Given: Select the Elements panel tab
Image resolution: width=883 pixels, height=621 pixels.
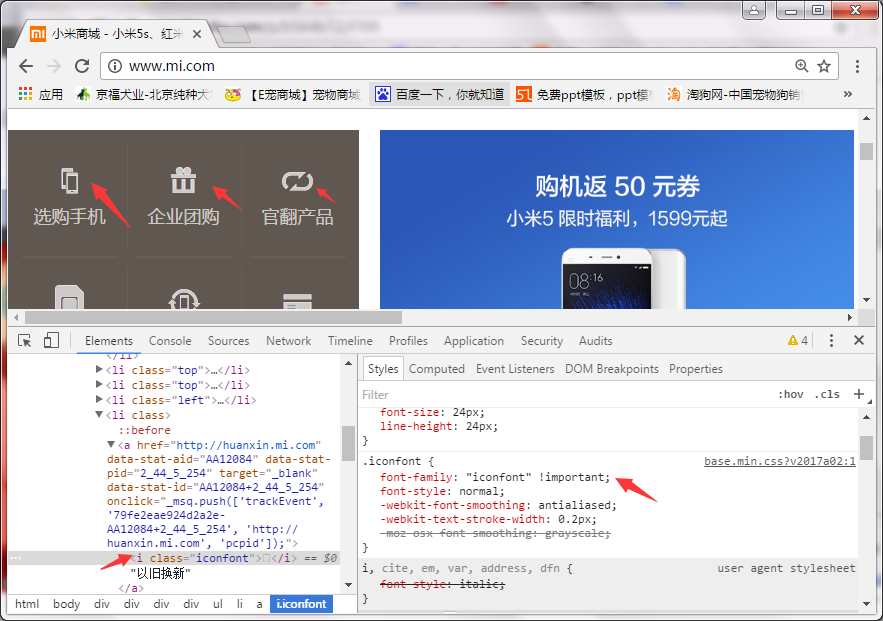Looking at the screenshot, I should coord(109,341).
